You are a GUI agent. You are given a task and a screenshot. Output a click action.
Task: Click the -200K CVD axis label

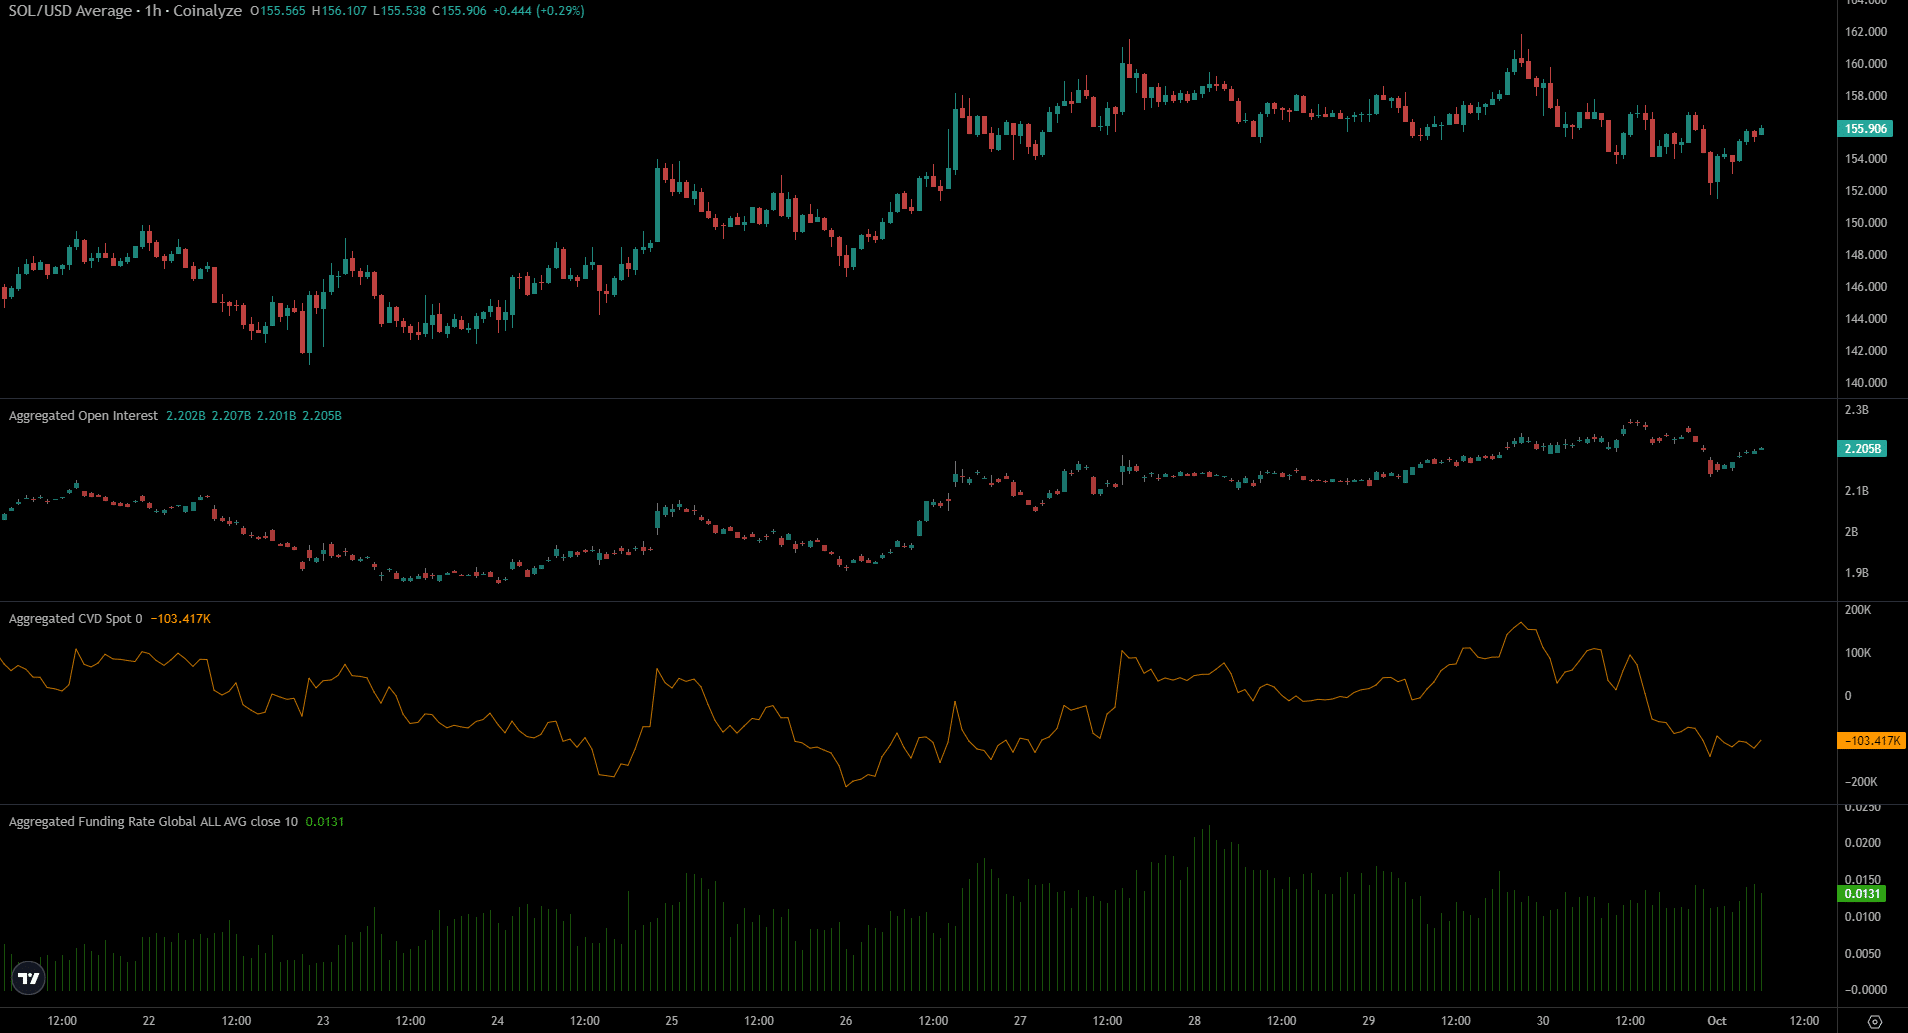coord(1860,782)
